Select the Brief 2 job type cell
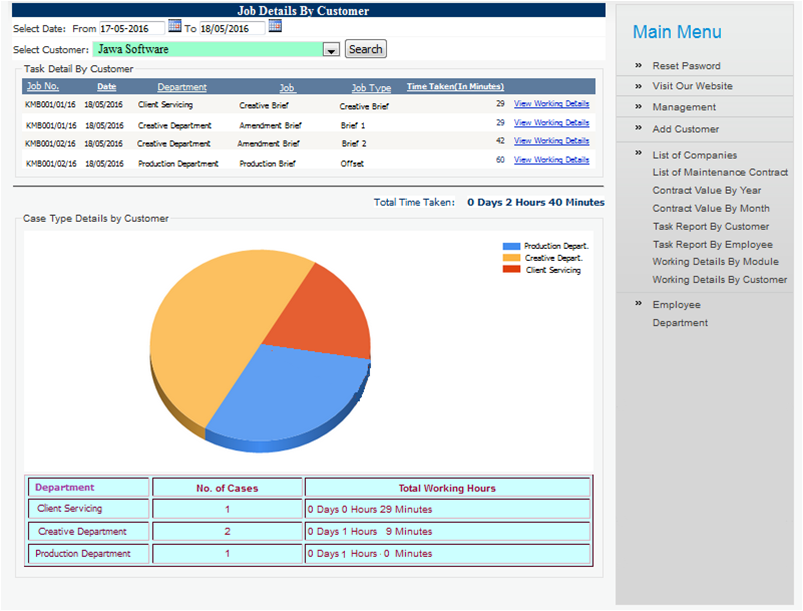Image resolution: width=803 pixels, height=611 pixels. [x=354, y=144]
